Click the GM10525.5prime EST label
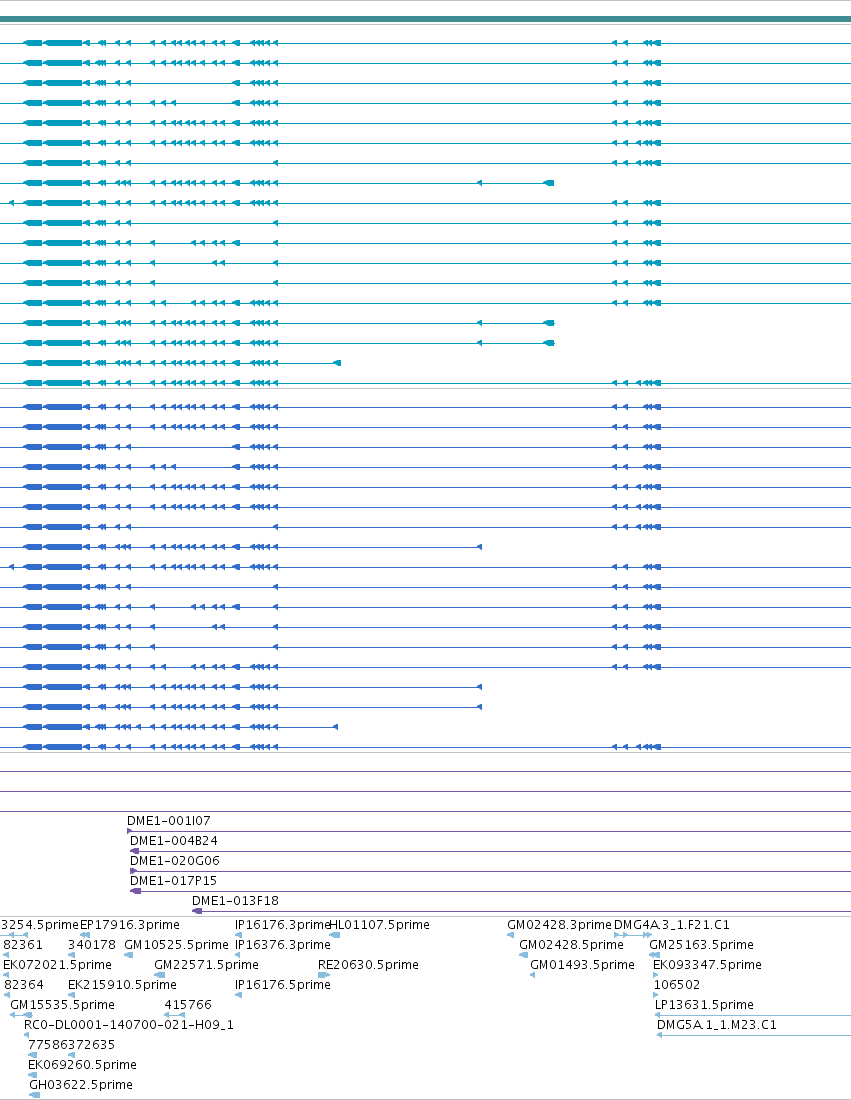Image resolution: width=851 pixels, height=1100 pixels. pyautogui.click(x=176, y=944)
